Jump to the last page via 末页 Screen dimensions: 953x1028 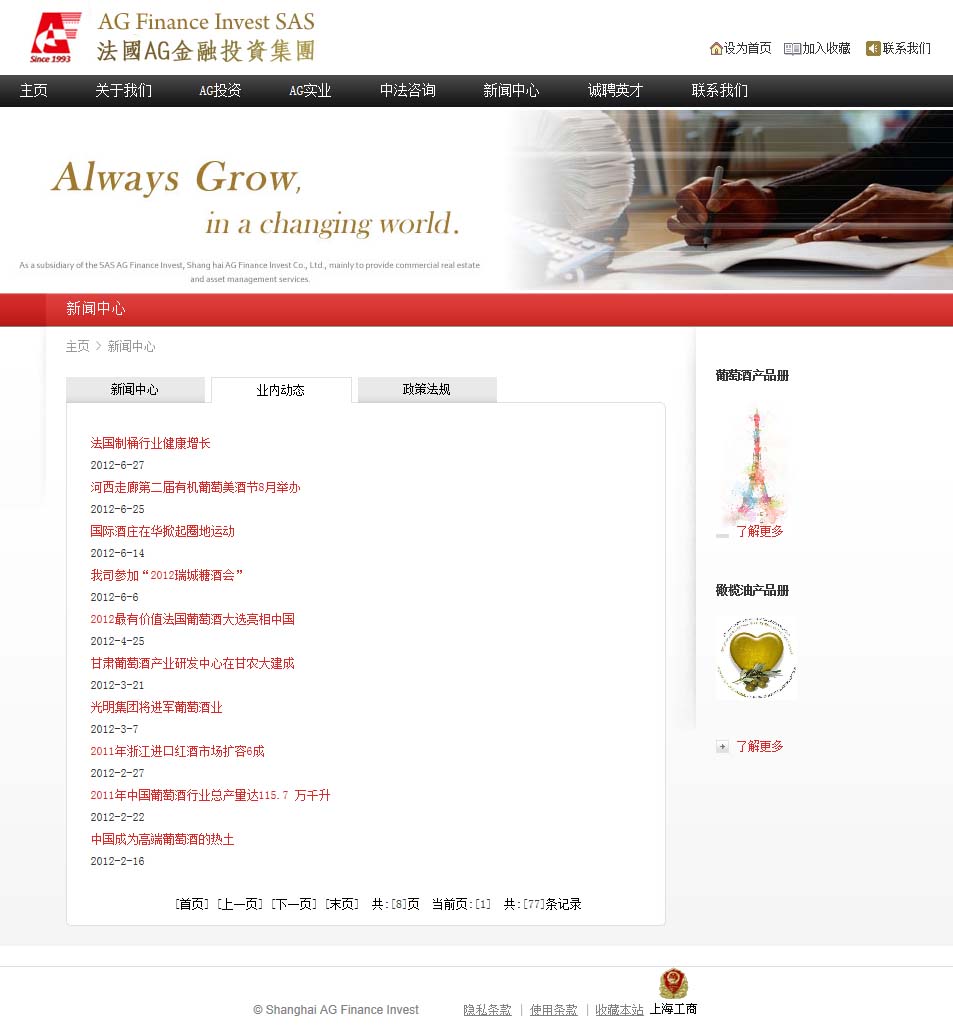(x=342, y=904)
